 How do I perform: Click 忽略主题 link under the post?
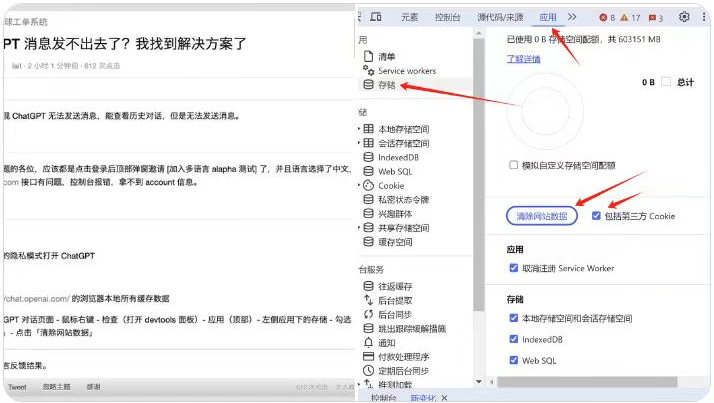56,387
